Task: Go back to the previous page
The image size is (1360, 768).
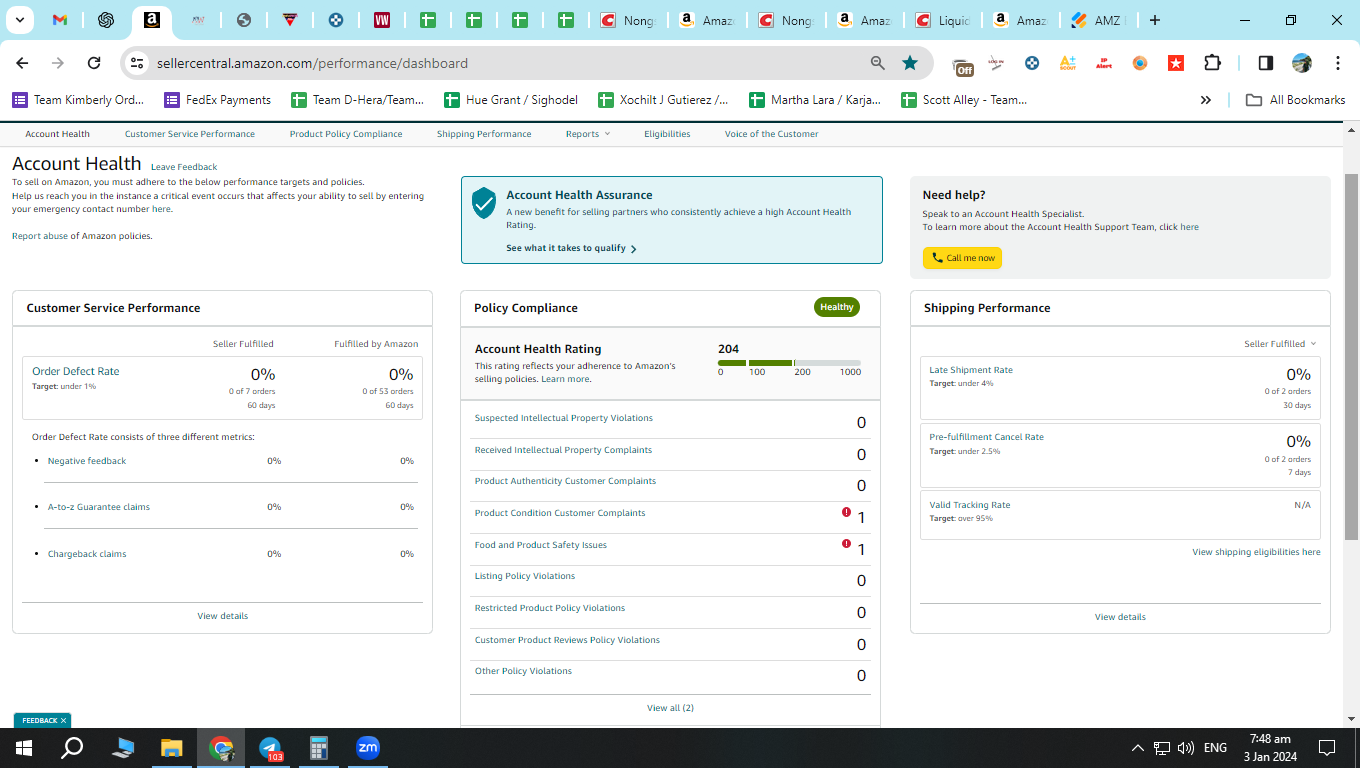Action: tap(23, 63)
